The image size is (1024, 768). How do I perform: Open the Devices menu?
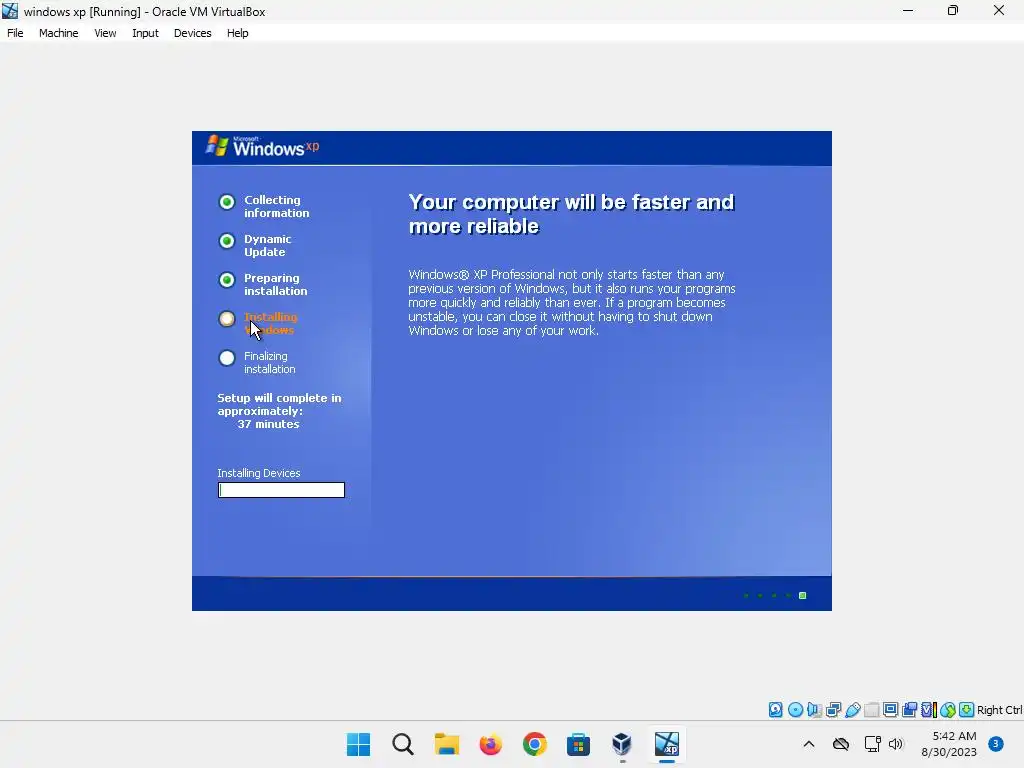192,33
